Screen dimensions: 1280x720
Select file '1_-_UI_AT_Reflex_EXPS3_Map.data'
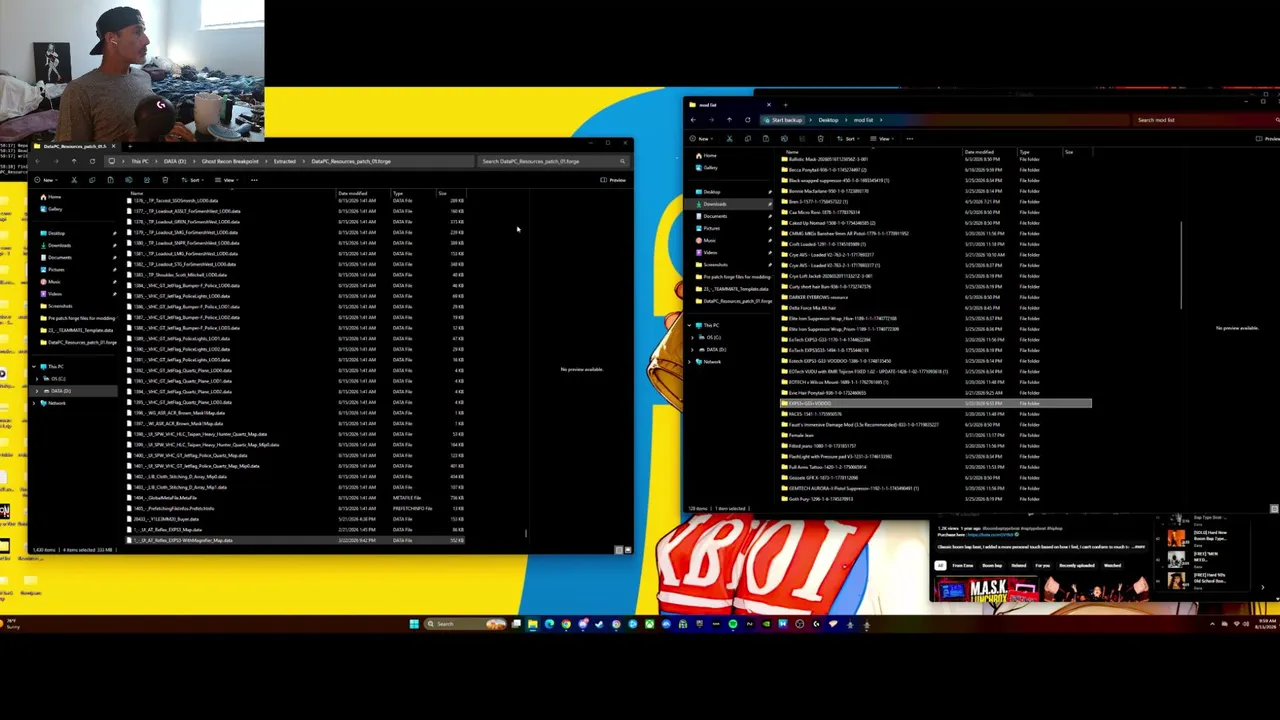pyautogui.click(x=168, y=530)
